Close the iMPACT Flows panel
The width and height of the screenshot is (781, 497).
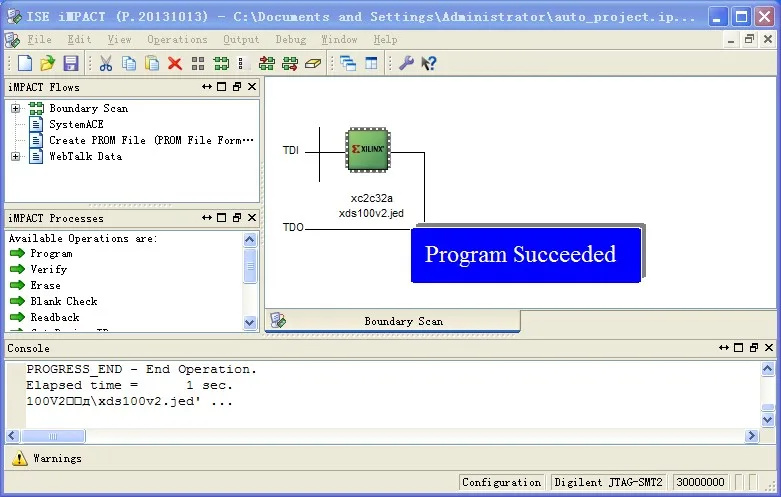pos(252,87)
